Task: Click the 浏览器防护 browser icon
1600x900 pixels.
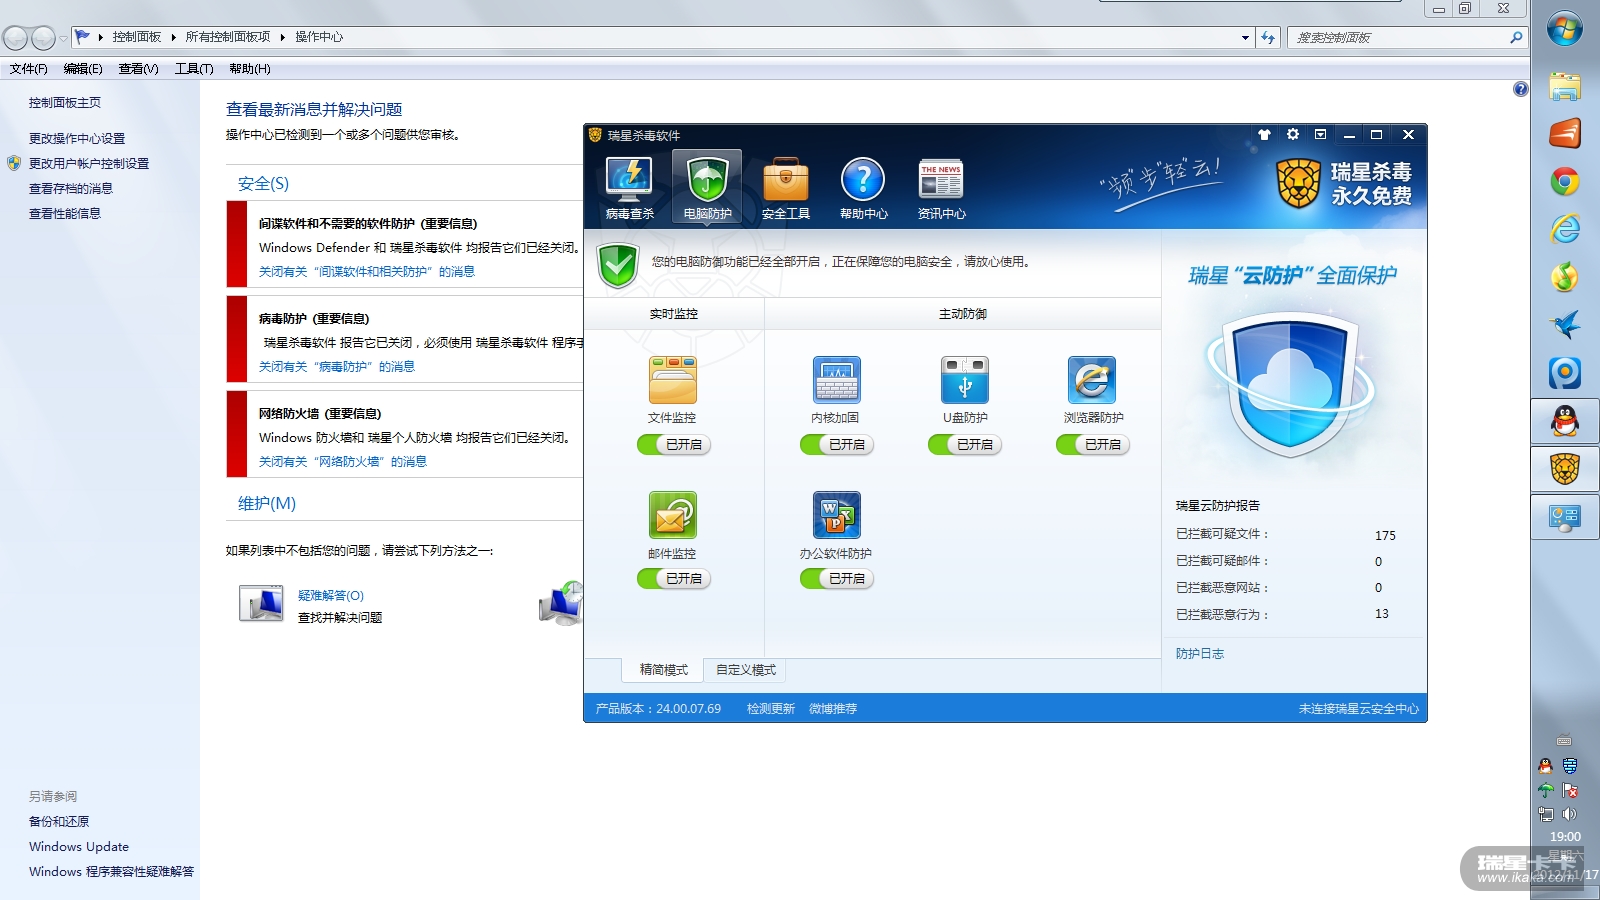Action: pos(1092,380)
